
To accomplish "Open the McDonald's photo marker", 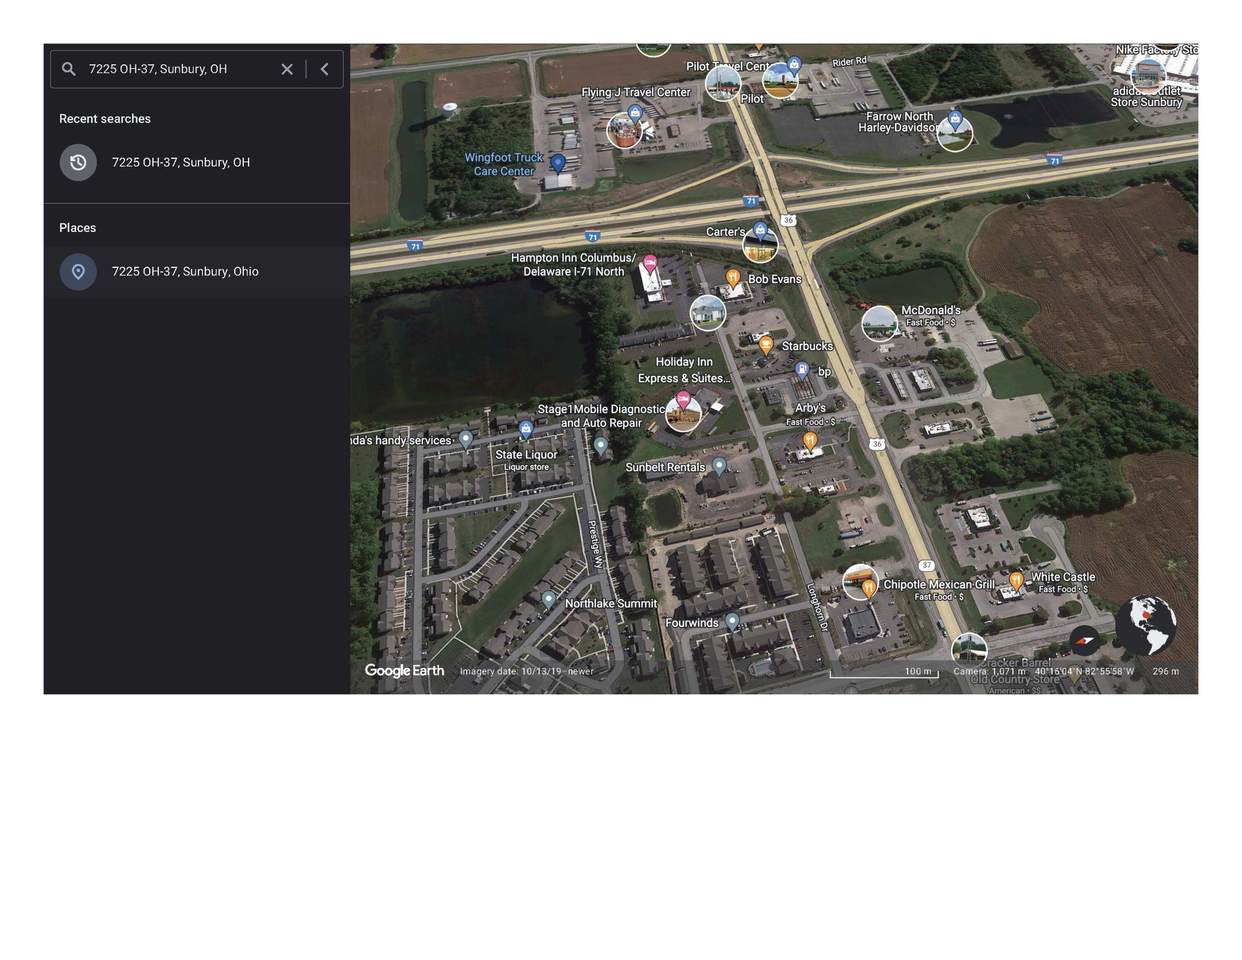I will click(879, 323).
